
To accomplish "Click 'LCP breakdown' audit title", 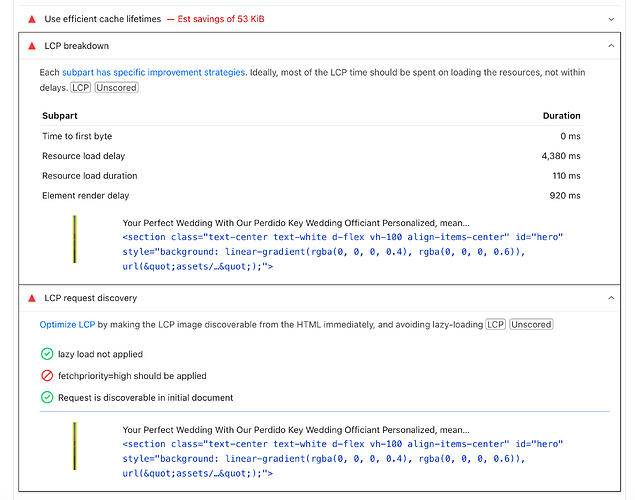I will (x=77, y=46).
